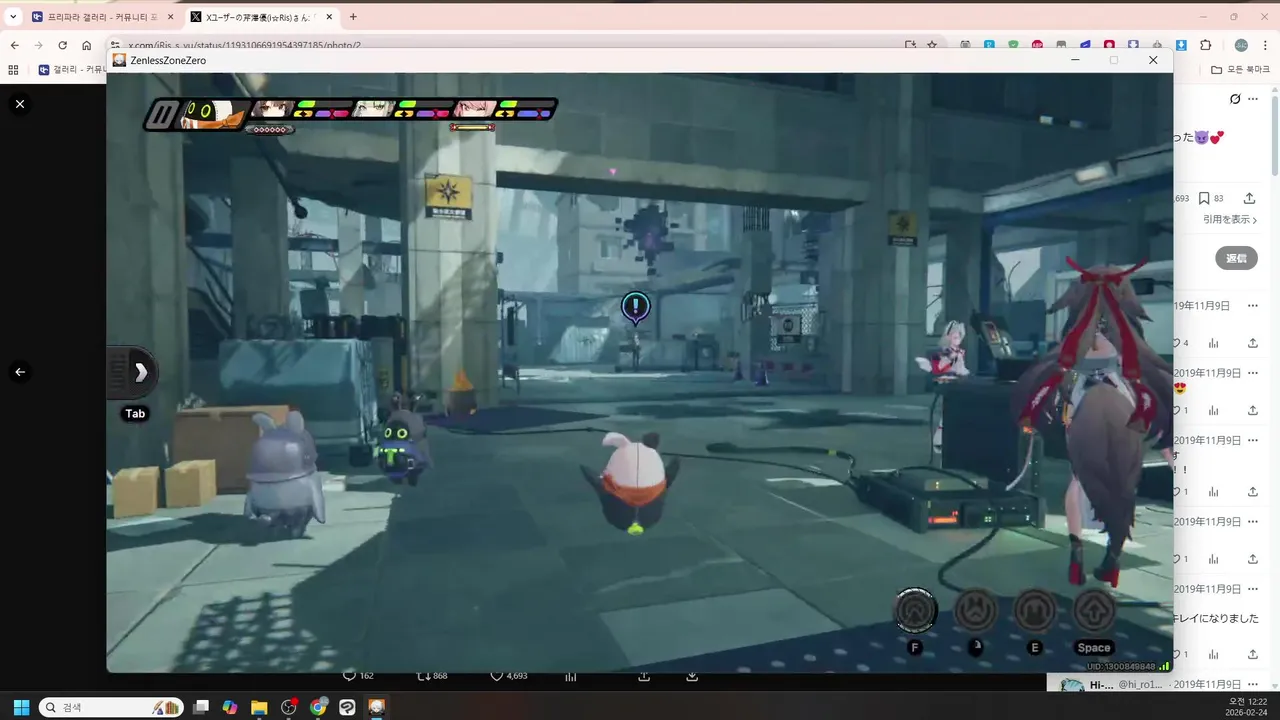Select the dark-haired second character portrait
Screen dimensions: 1280x720
[x=270, y=108]
